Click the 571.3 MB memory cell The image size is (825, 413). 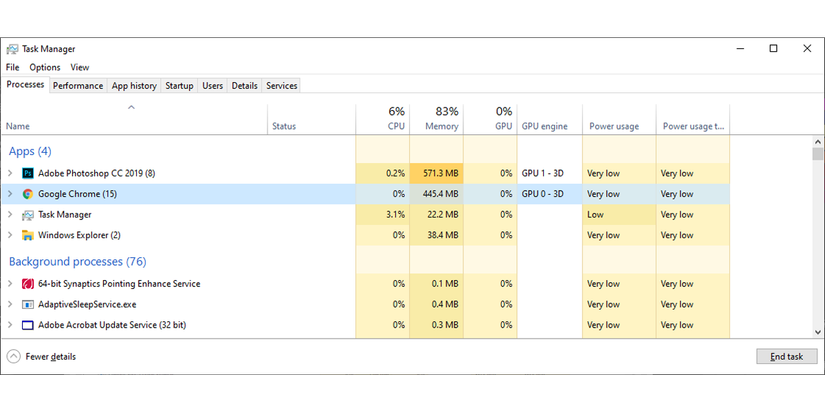[x=436, y=173]
